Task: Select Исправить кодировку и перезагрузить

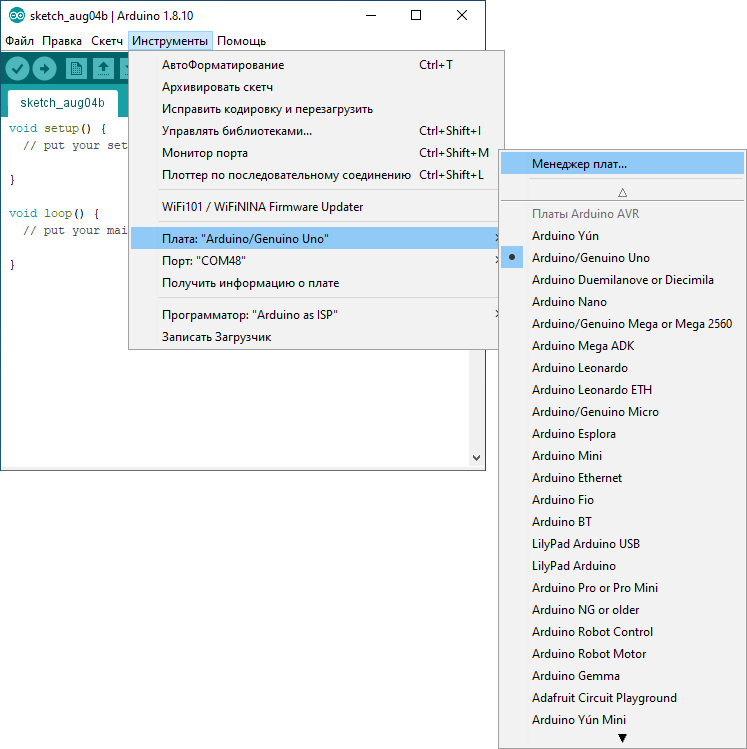Action: [x=315, y=109]
